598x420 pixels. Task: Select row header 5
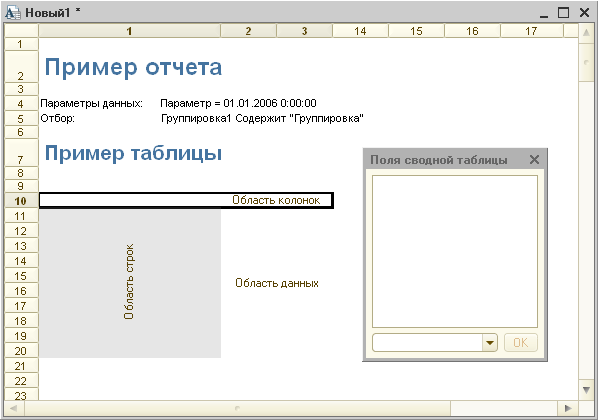(x=21, y=119)
